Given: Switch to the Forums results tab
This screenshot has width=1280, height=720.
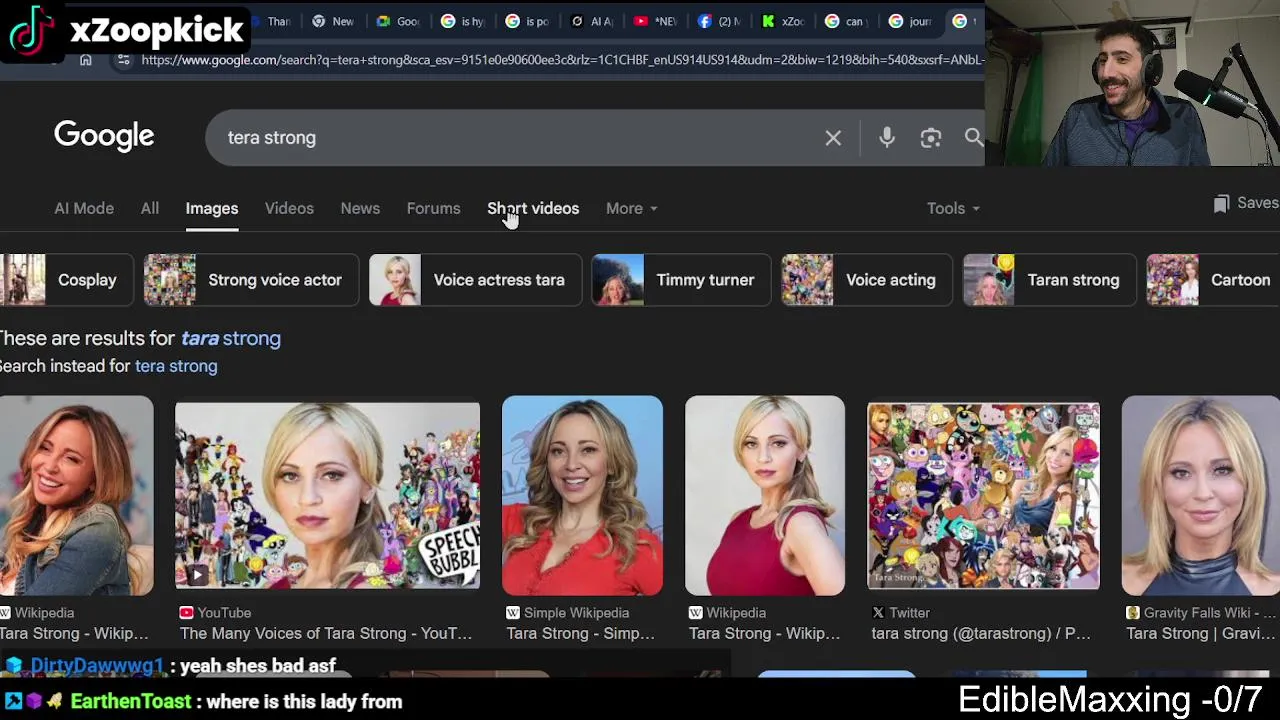Looking at the screenshot, I should (x=433, y=208).
